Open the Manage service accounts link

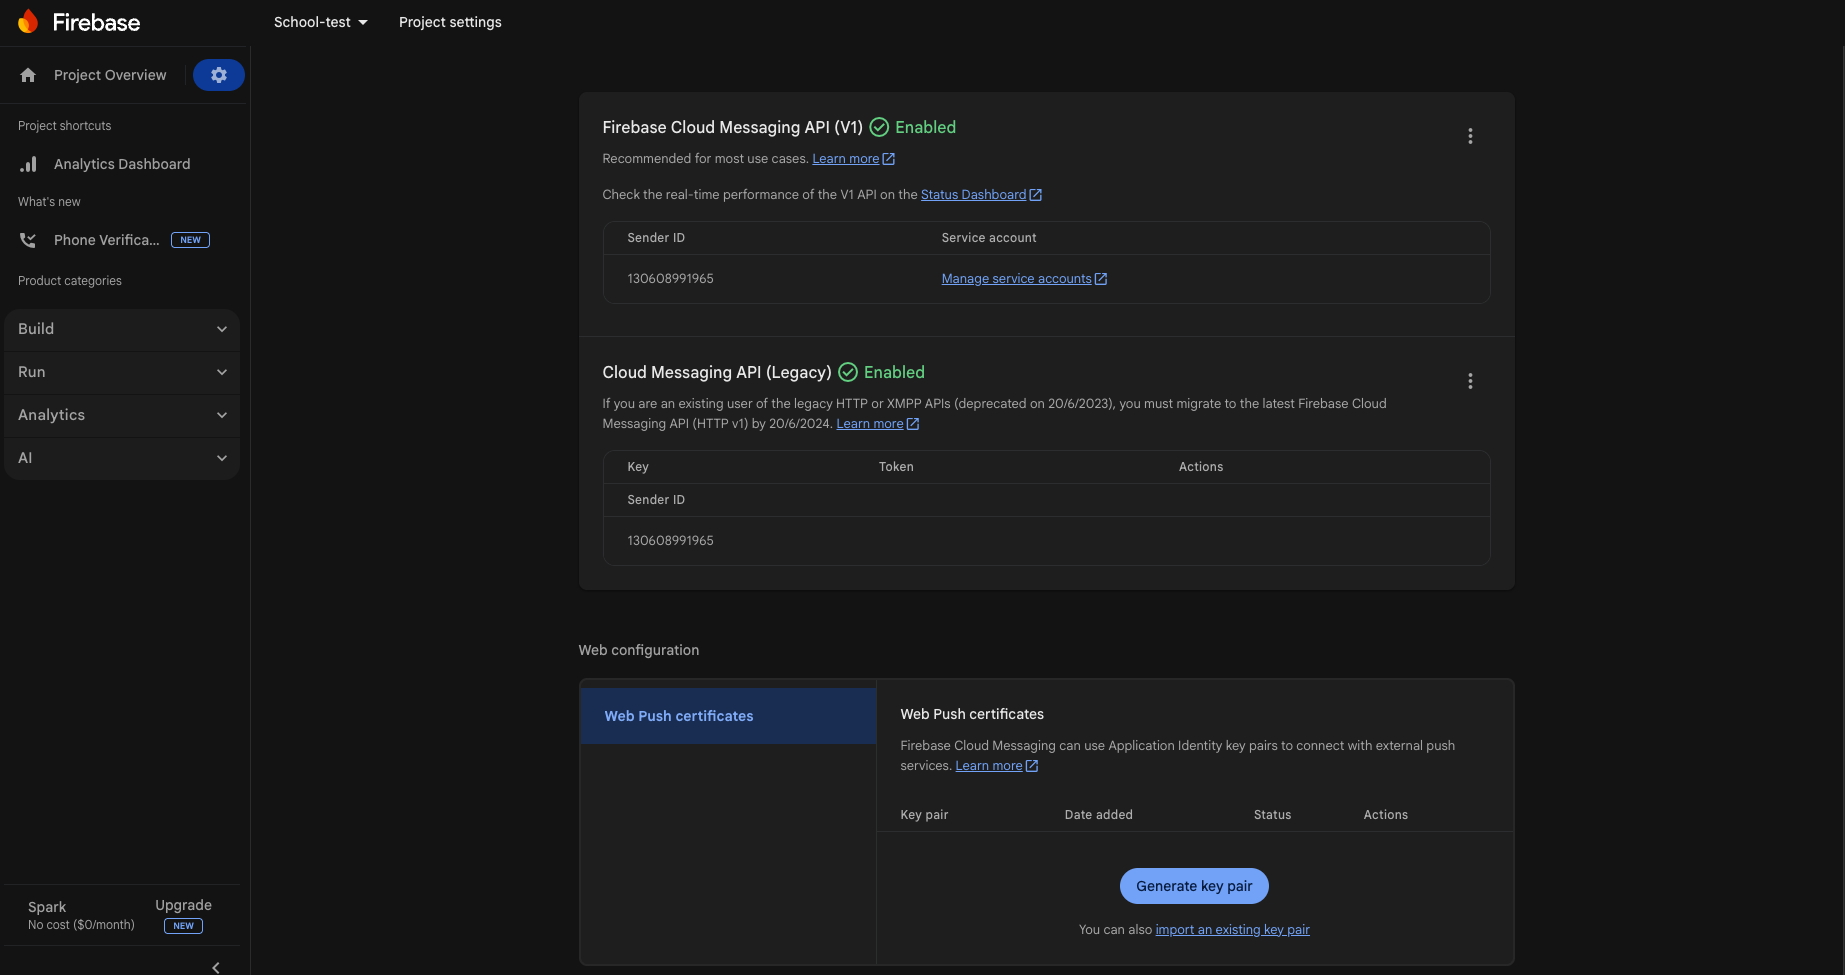pos(1016,278)
